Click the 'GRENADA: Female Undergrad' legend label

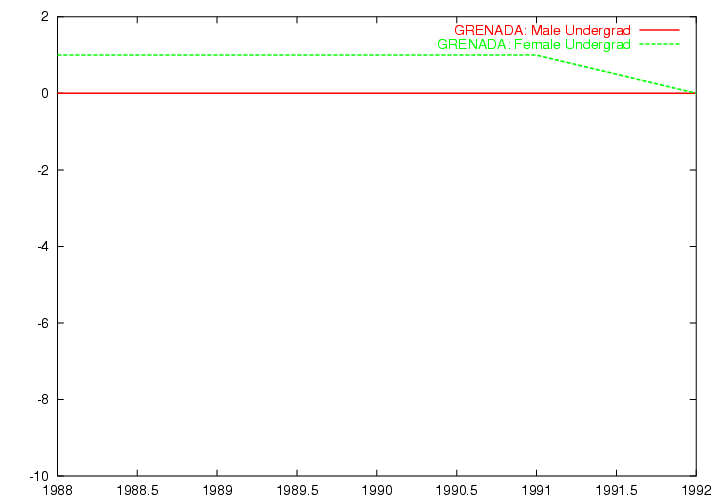534,45
